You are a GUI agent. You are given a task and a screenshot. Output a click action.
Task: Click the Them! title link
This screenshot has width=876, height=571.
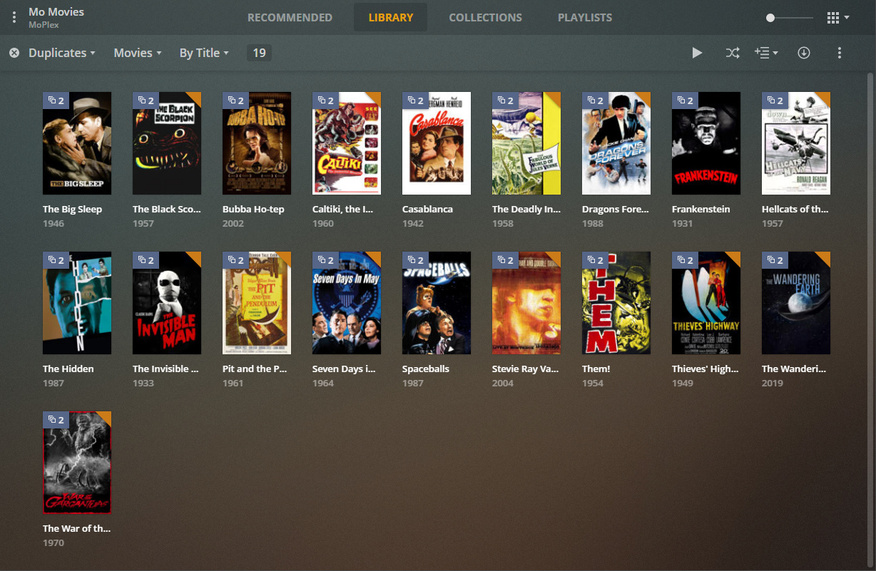point(596,369)
